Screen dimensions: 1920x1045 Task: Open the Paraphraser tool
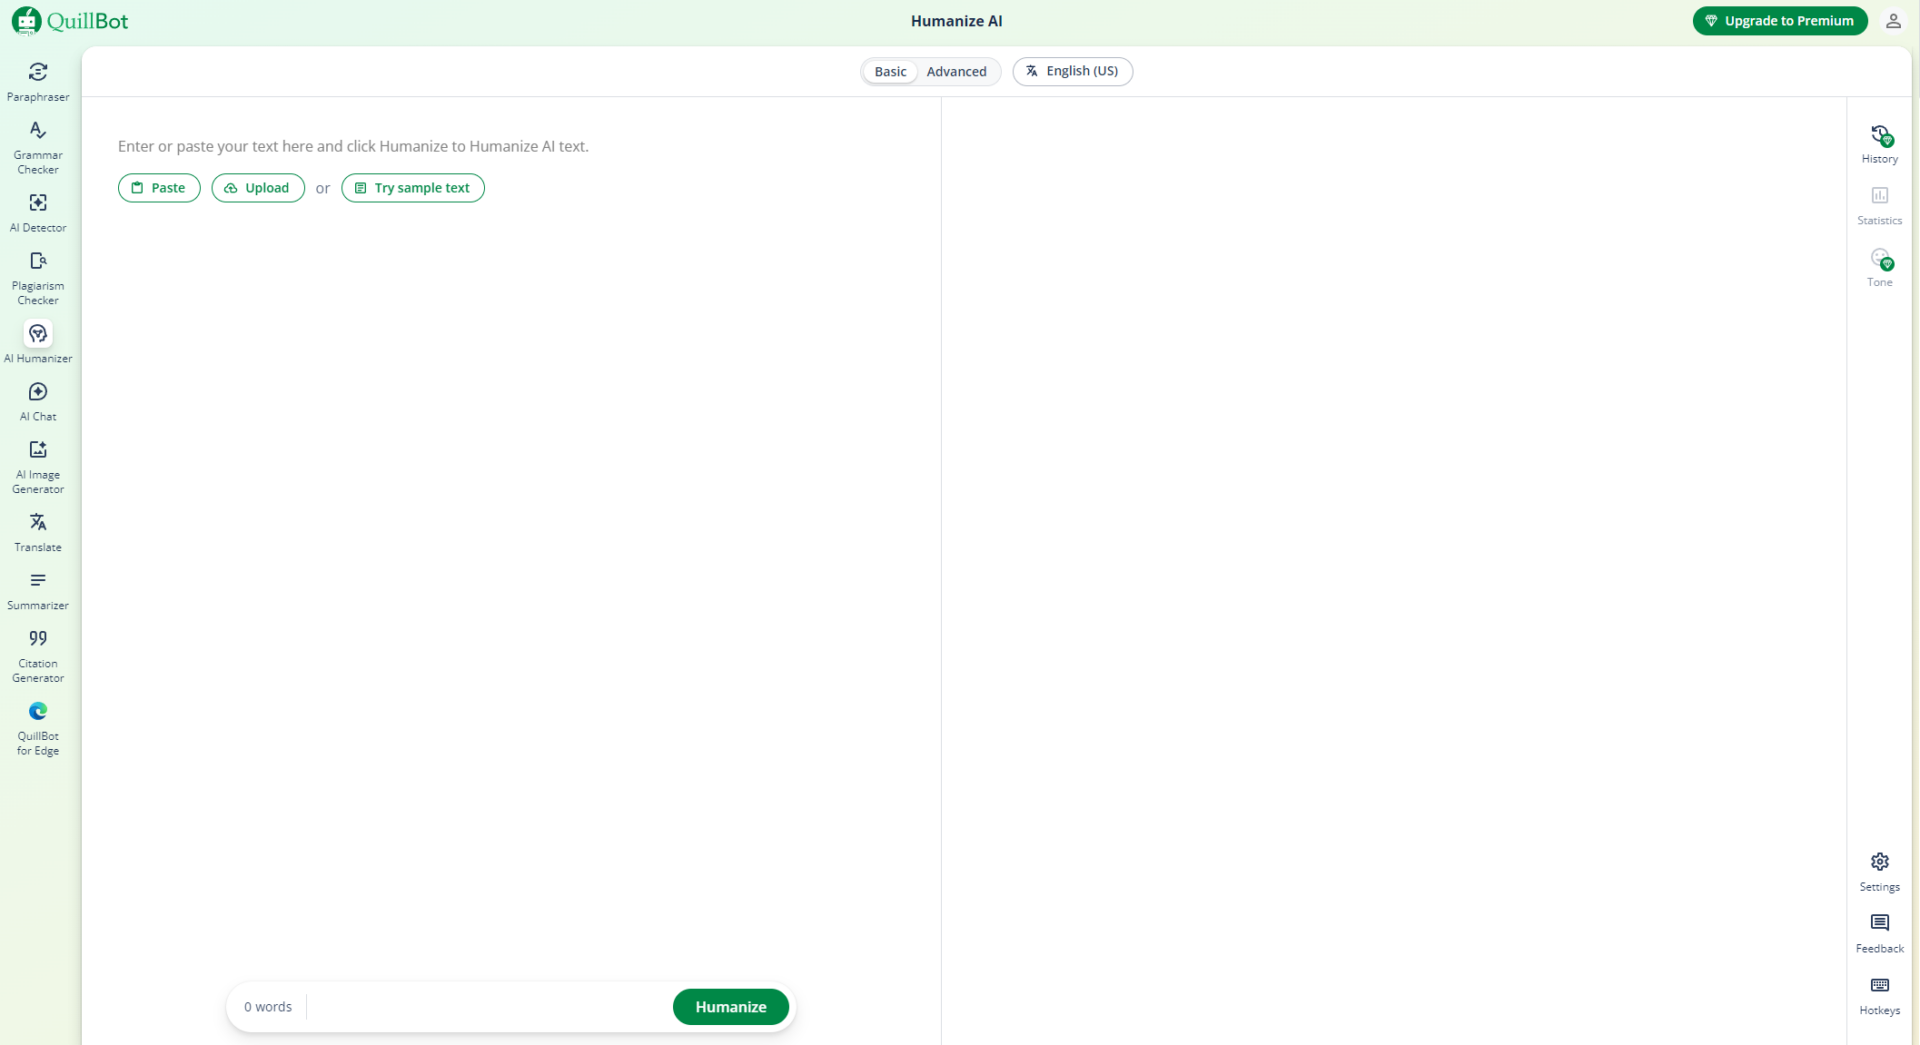38,81
